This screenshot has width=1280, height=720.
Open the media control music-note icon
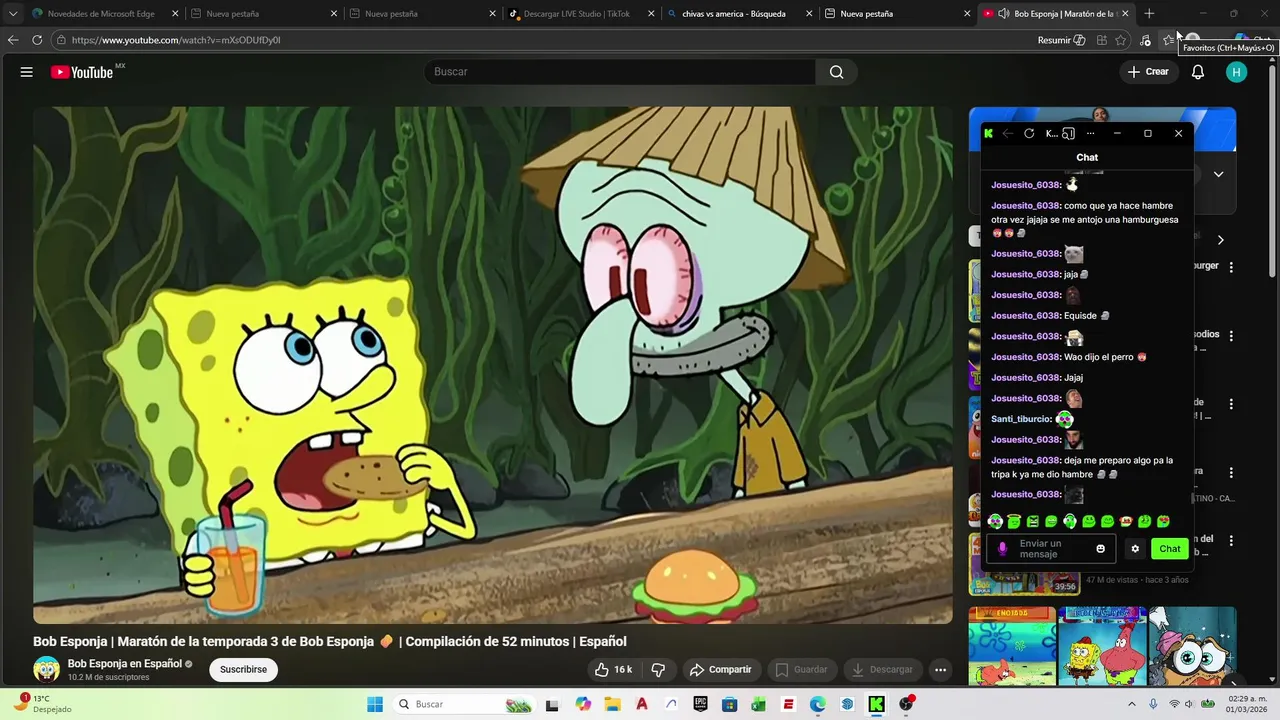(x=1145, y=40)
